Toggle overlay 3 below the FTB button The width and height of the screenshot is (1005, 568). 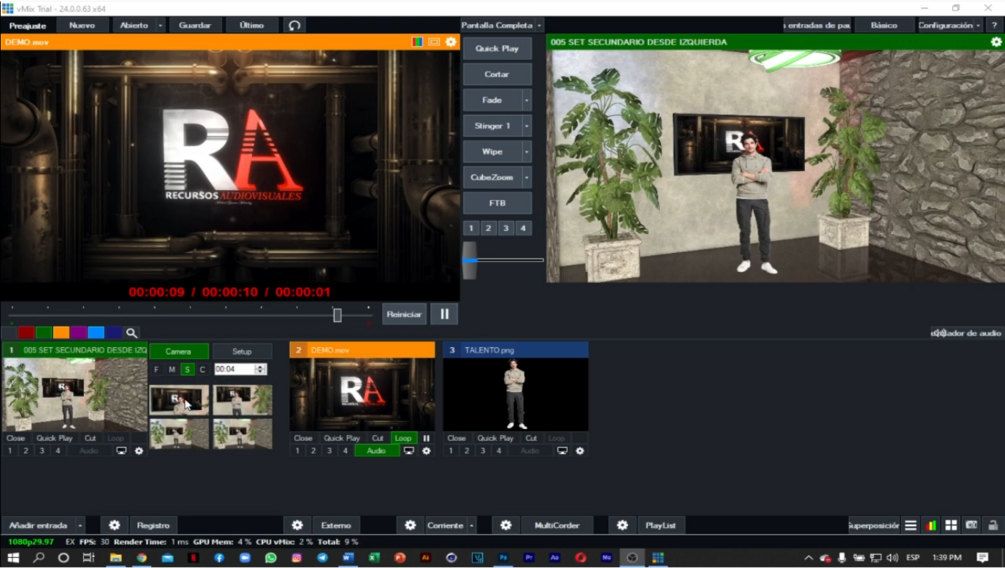506,228
